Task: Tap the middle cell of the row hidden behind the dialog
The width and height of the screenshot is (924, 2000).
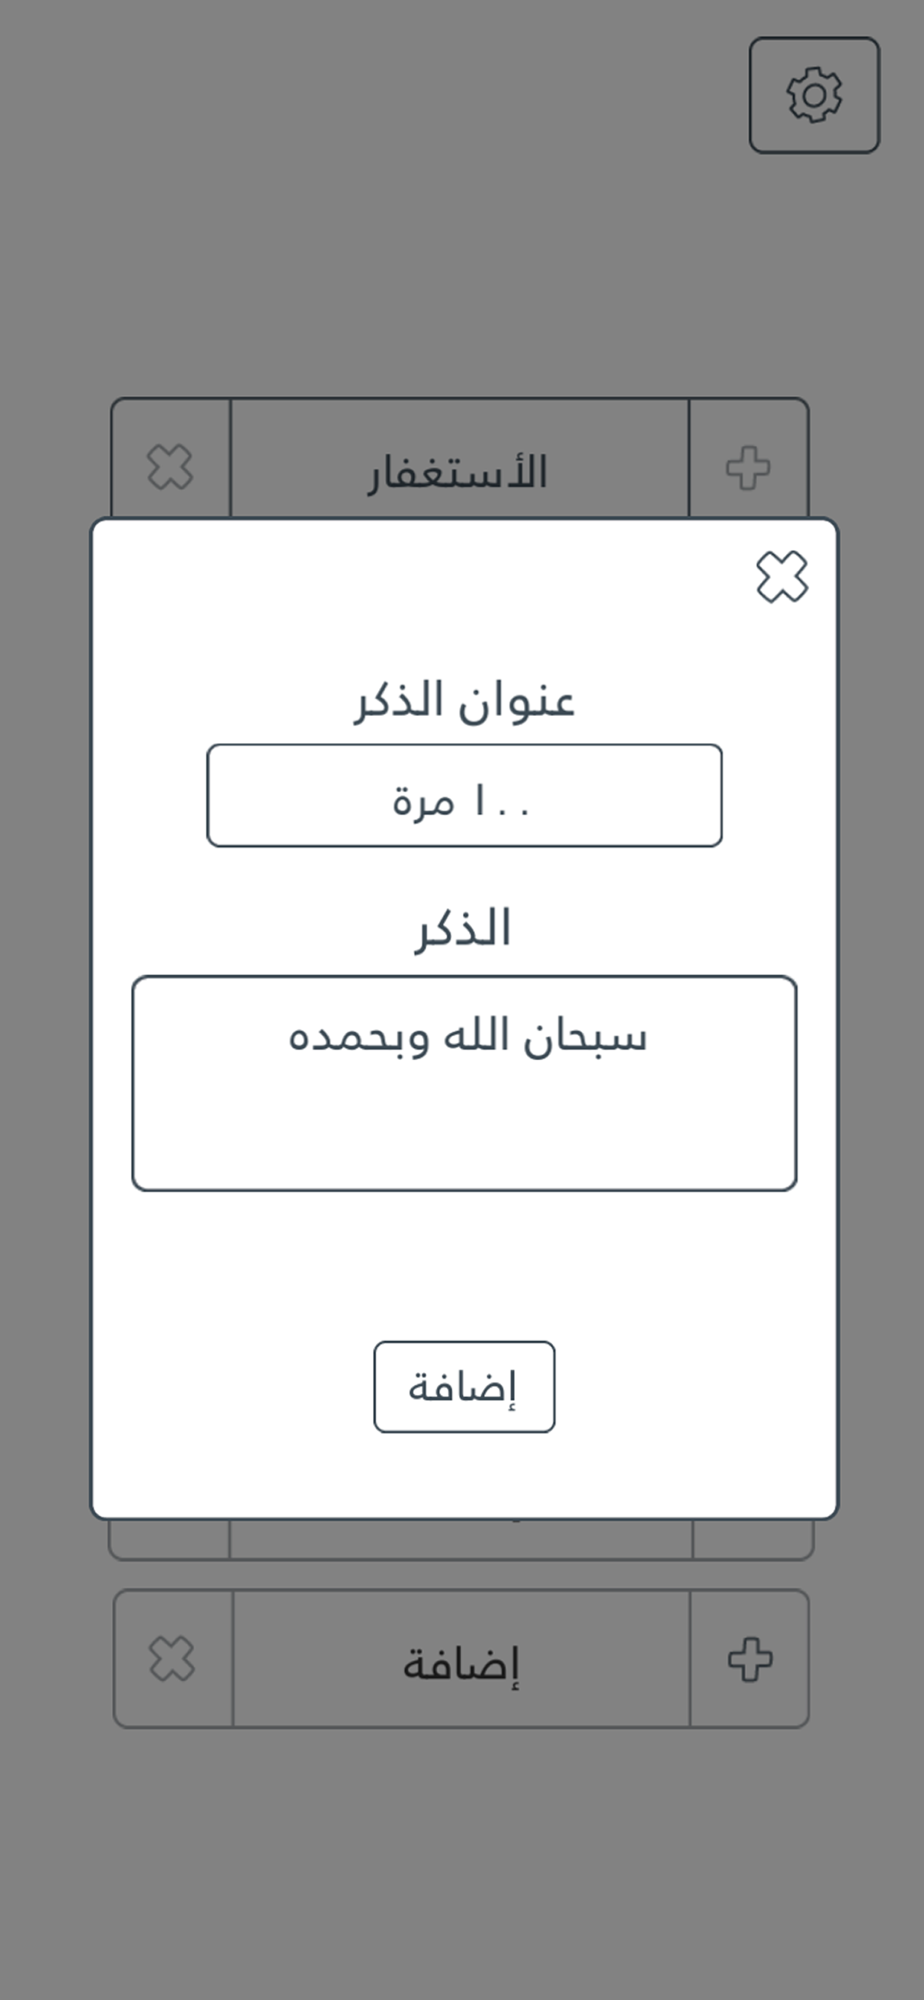Action: pos(461,1539)
